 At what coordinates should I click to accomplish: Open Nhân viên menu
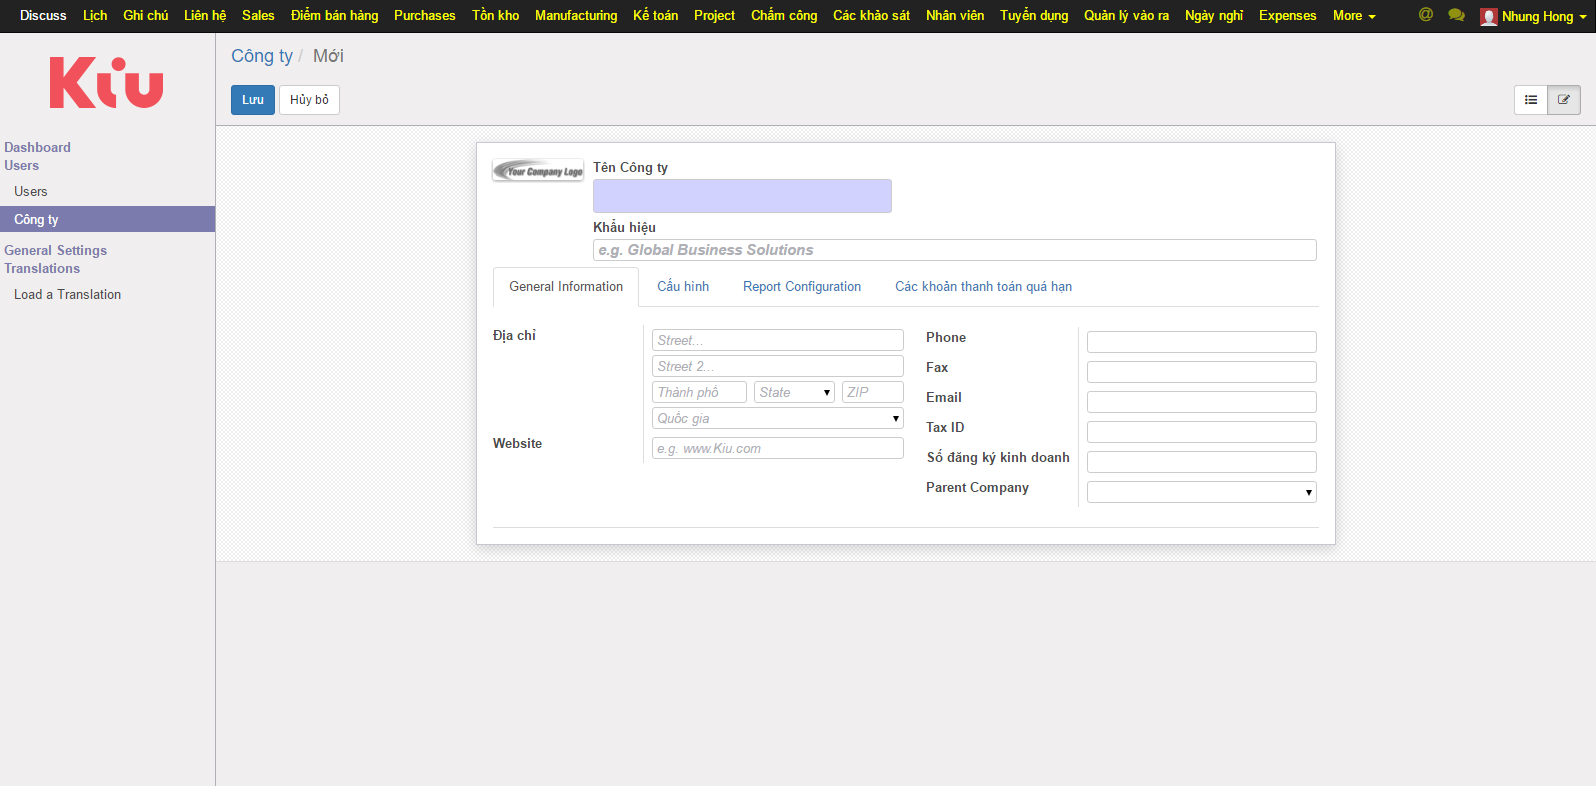(955, 16)
